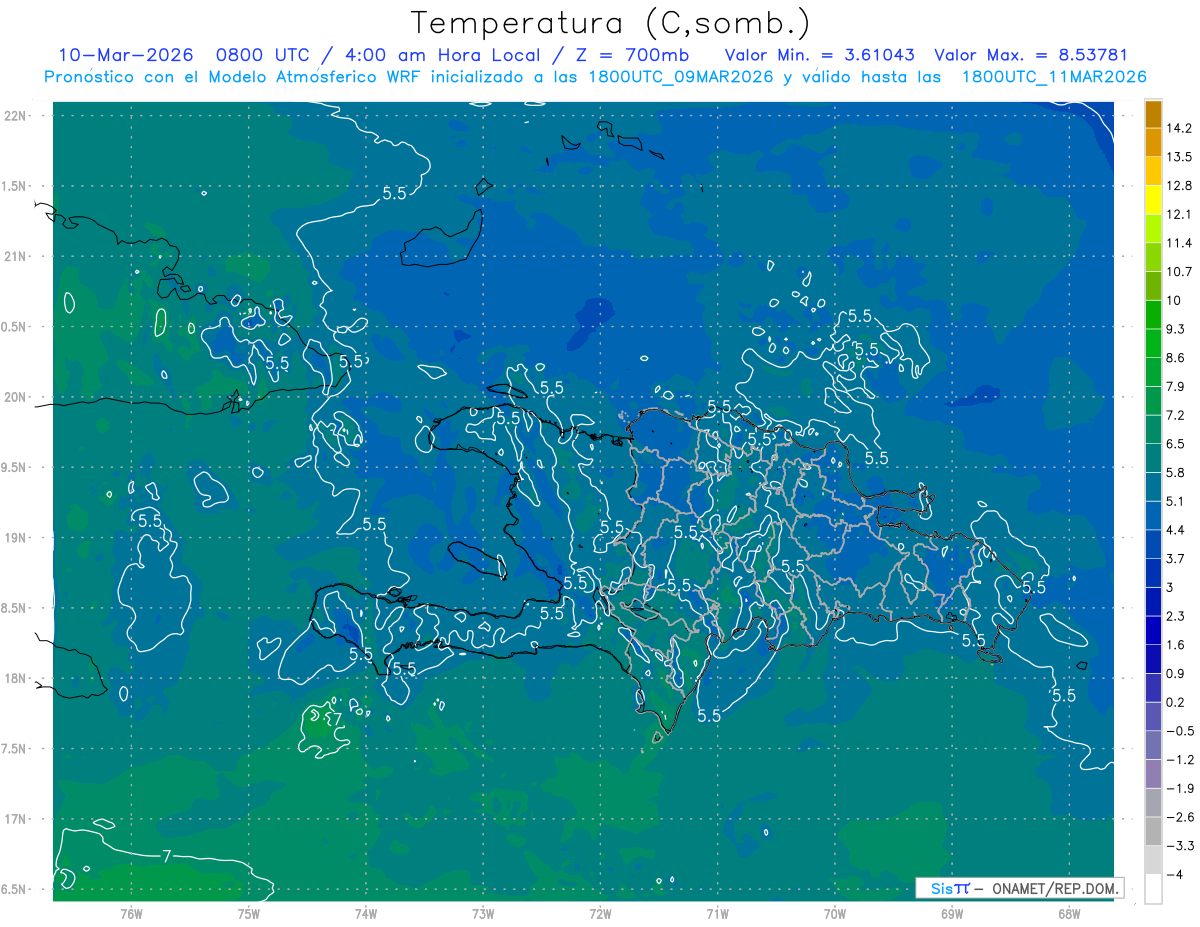The image size is (1200, 927).
Task: Select the "20N" latitude label
Action: (x=17, y=397)
